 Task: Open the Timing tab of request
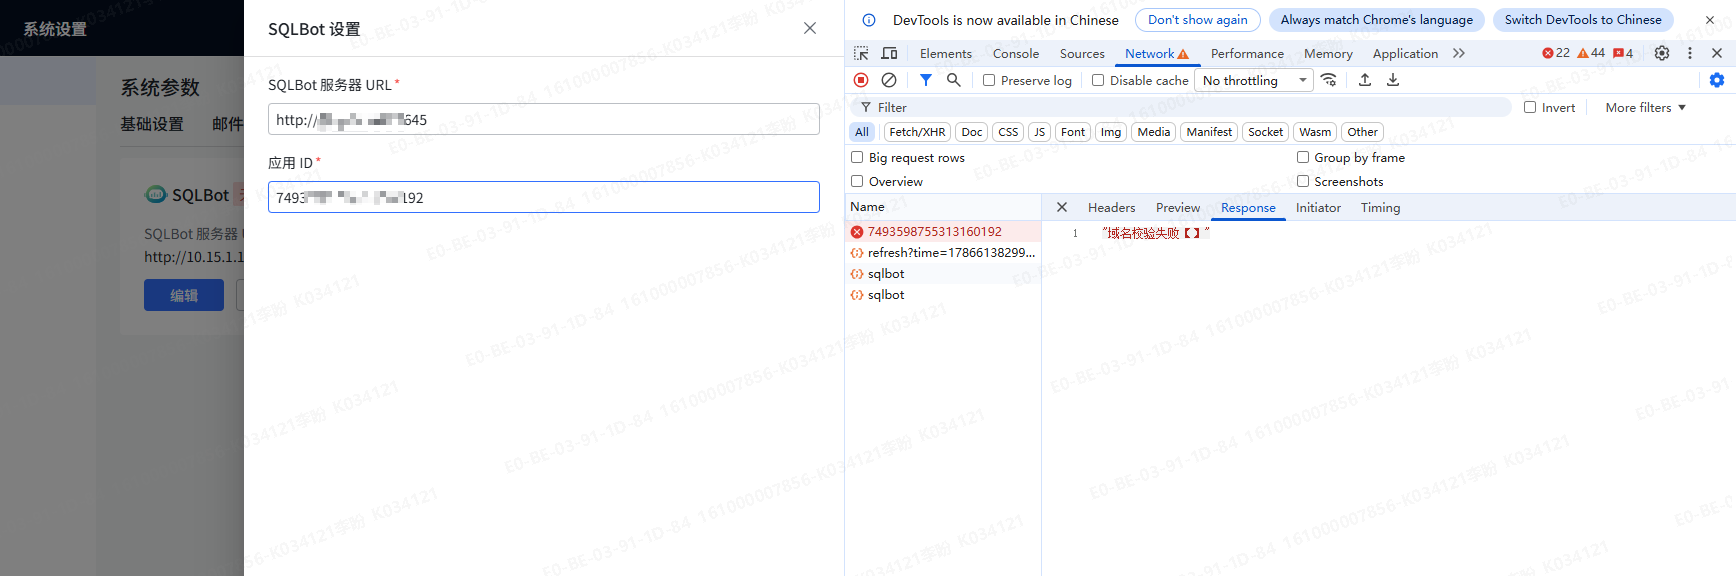(x=1380, y=207)
